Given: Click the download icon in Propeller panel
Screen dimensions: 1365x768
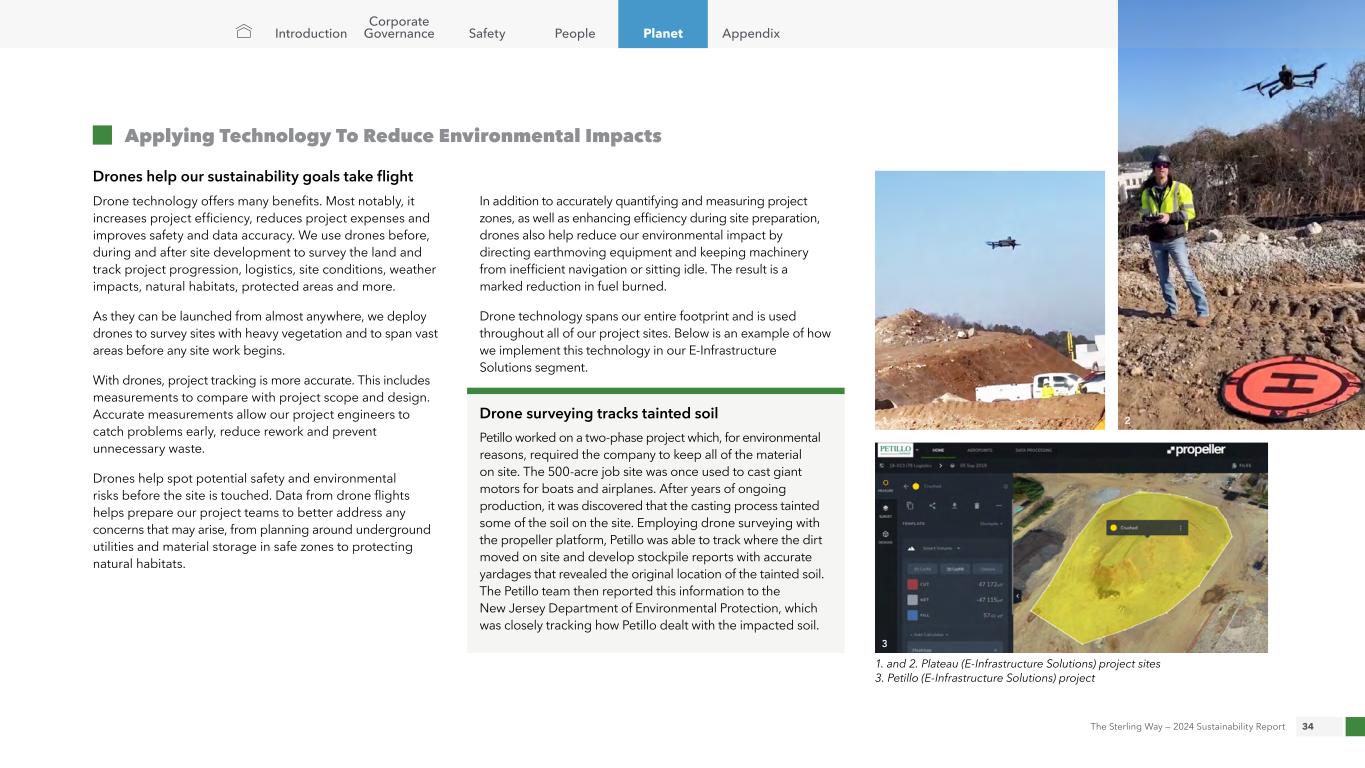Looking at the screenshot, I should pyautogui.click(x=955, y=505).
